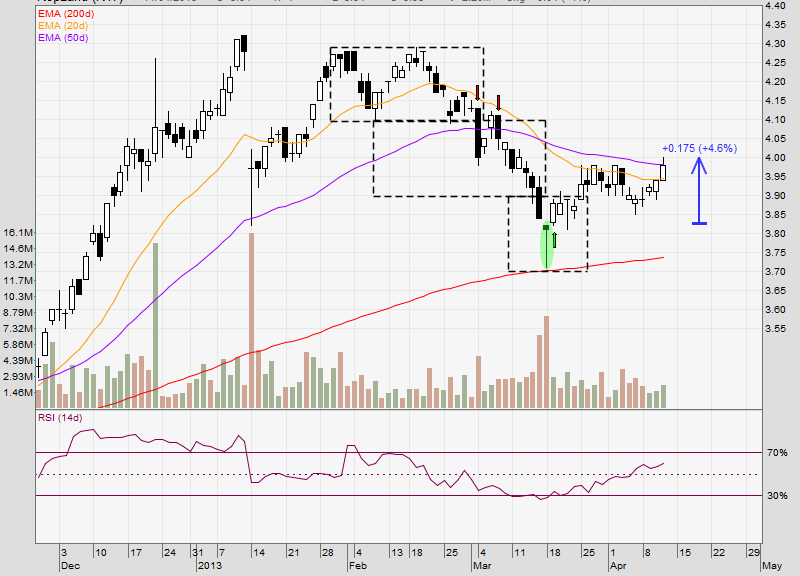Click the +0.175 (+4.6%) gain label
The image size is (800, 576).
pos(699,148)
